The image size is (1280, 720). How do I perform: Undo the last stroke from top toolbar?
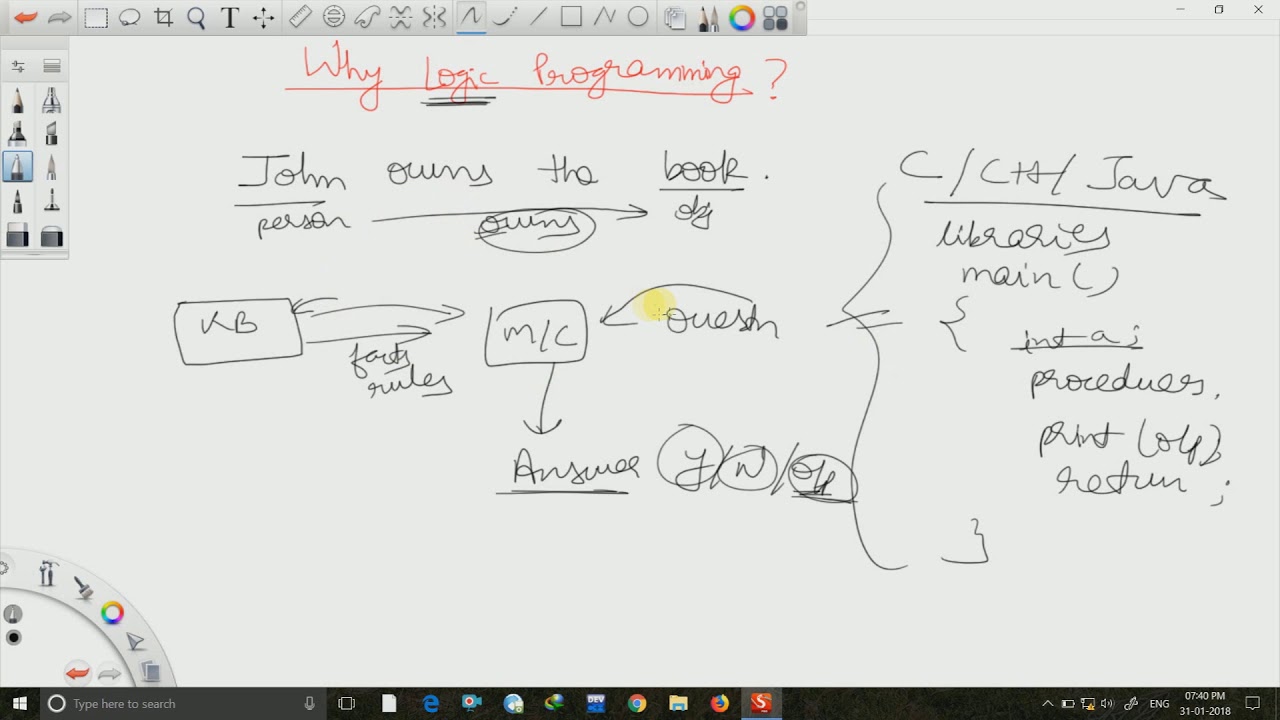click(x=26, y=18)
